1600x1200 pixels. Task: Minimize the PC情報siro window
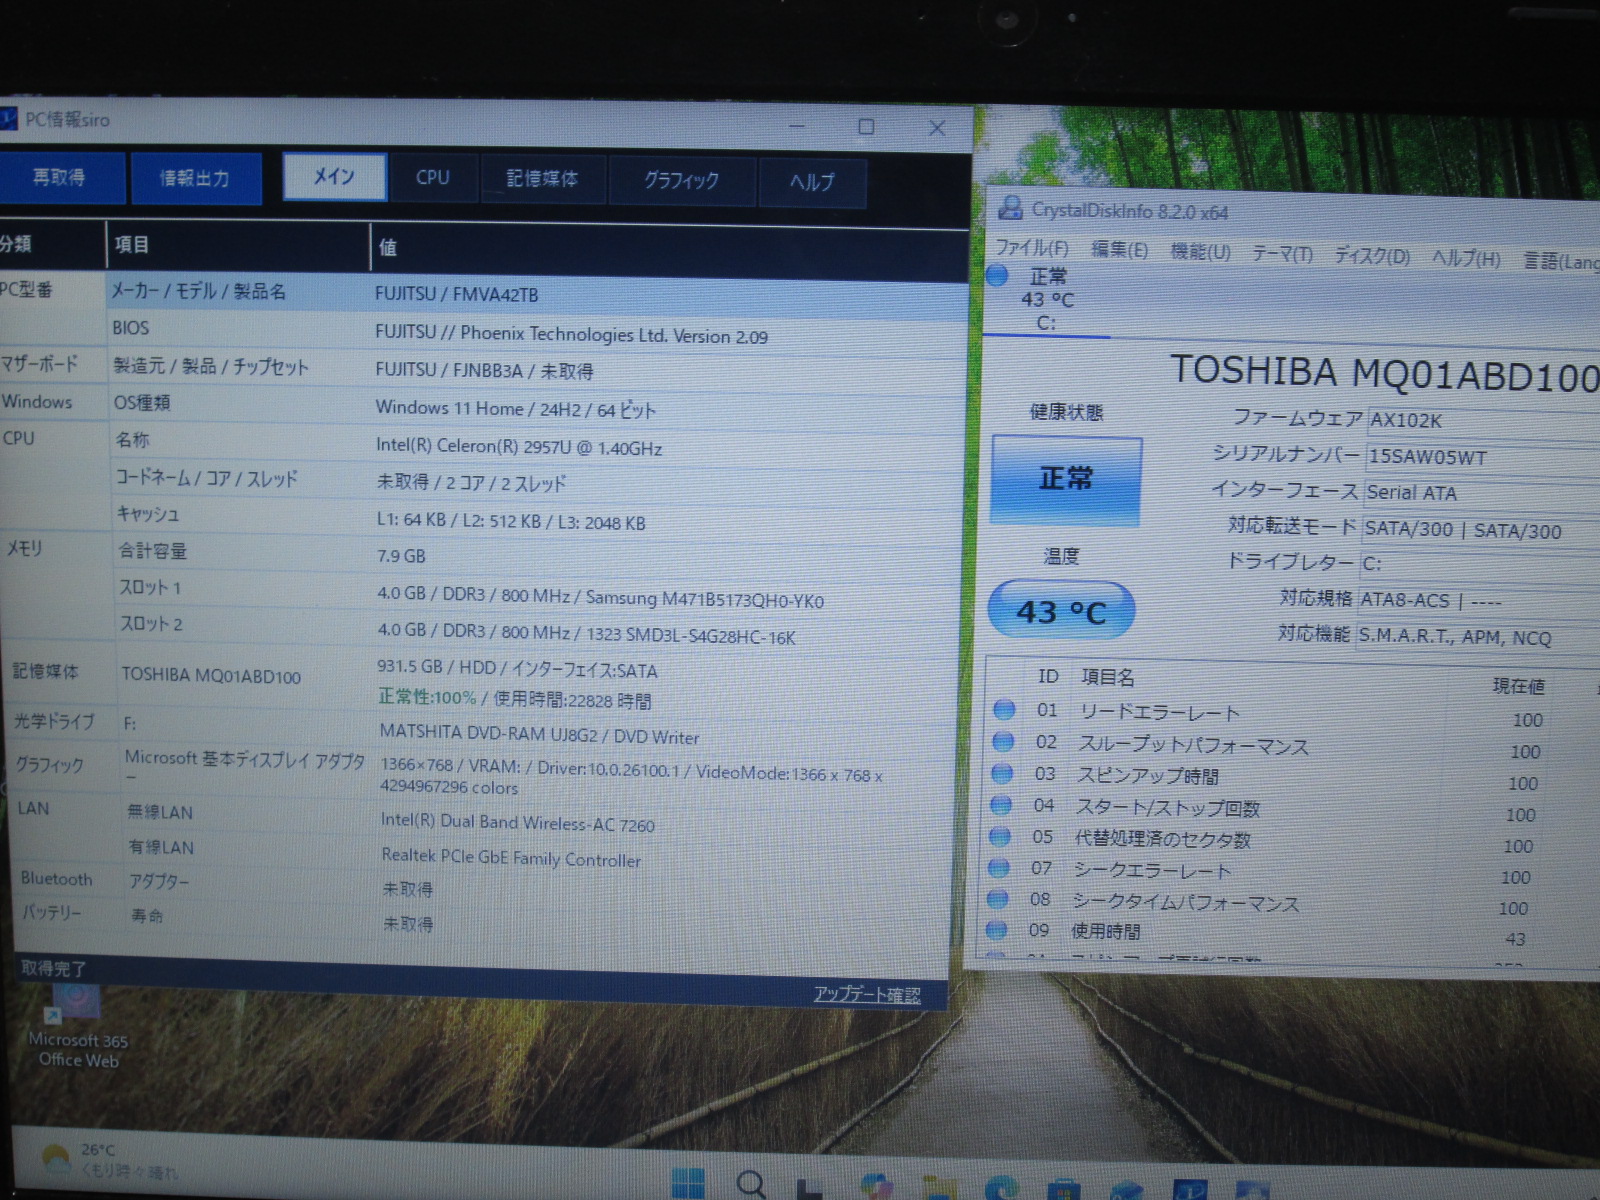[797, 126]
